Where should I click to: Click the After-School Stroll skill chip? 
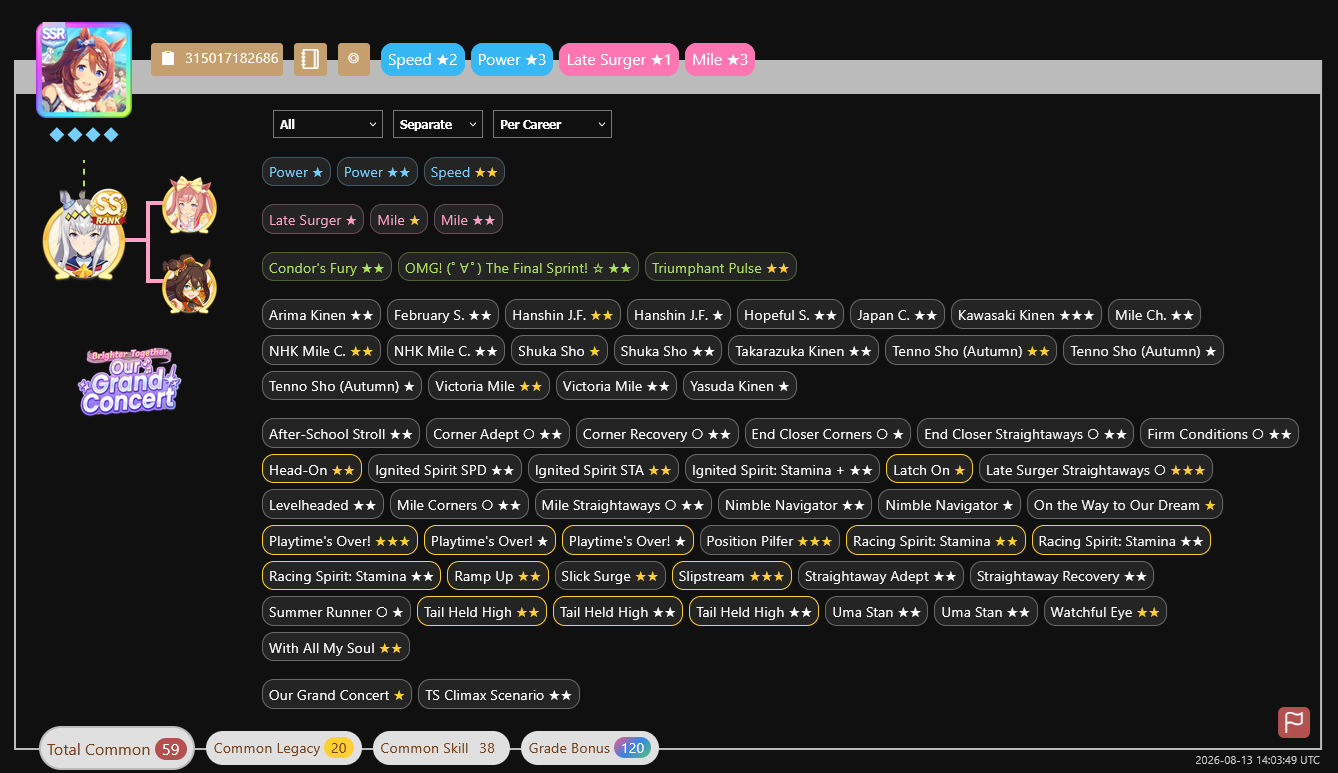341,434
